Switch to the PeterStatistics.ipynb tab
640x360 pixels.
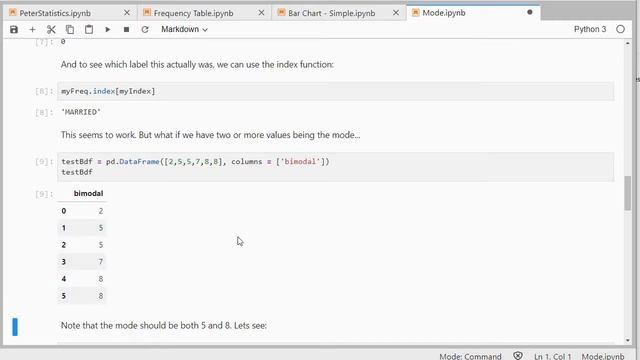[x=55, y=13]
